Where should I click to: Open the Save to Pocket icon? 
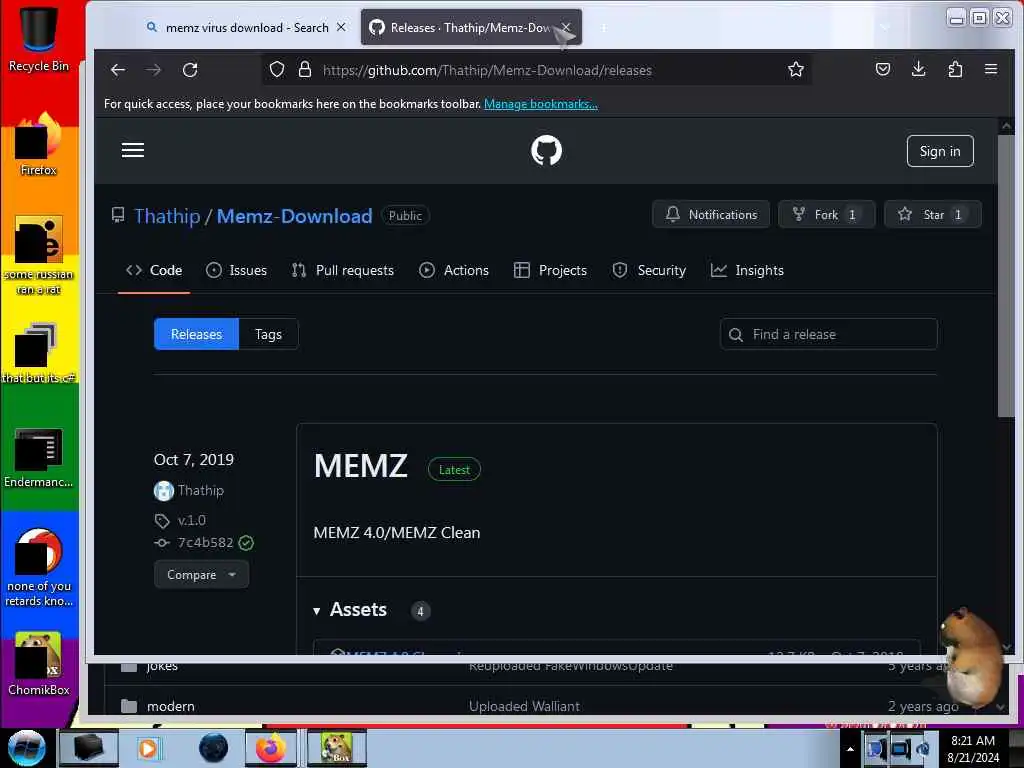[883, 69]
